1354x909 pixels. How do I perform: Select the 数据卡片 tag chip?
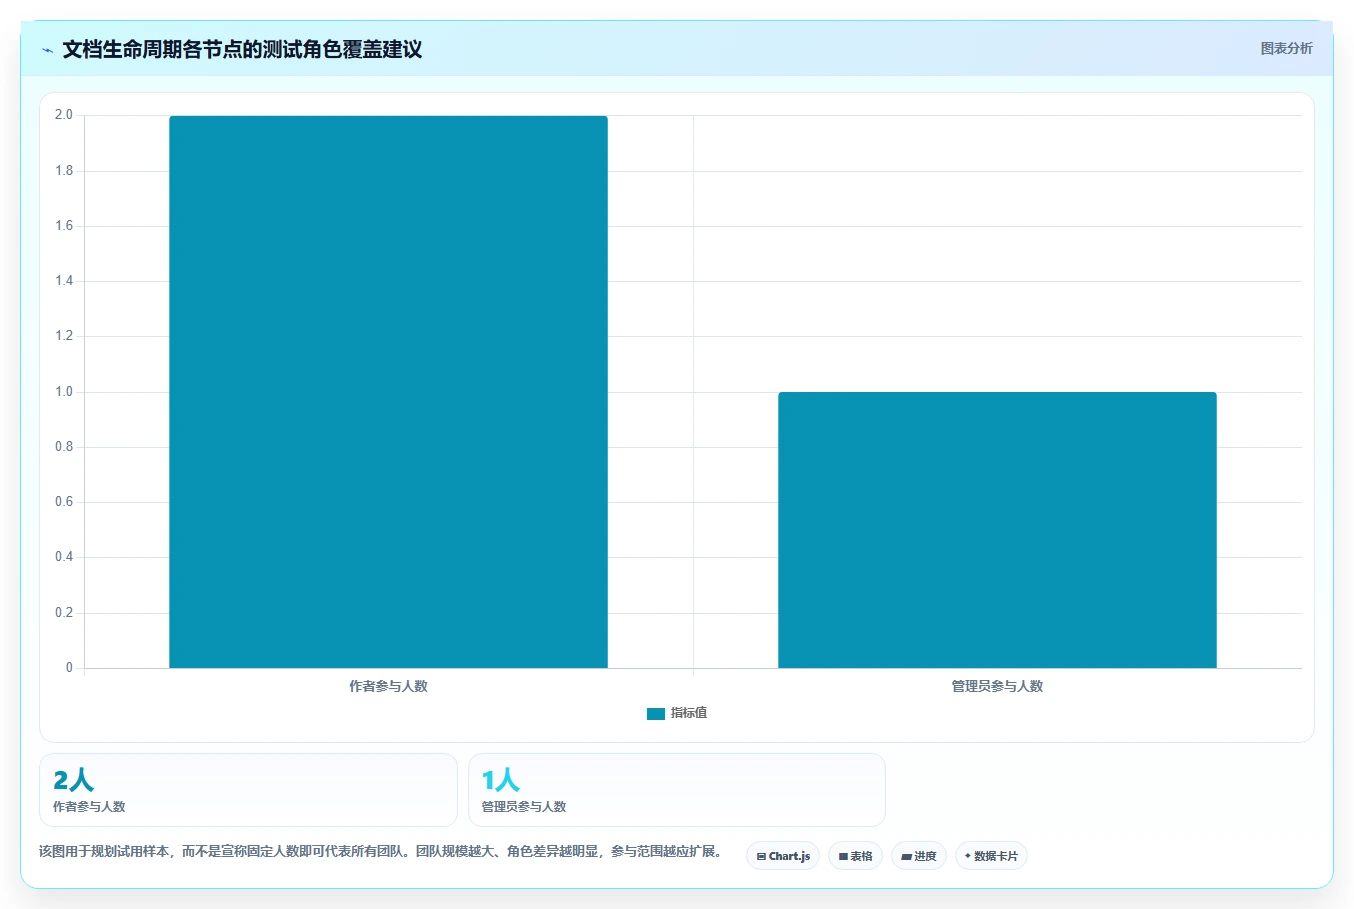pos(991,856)
